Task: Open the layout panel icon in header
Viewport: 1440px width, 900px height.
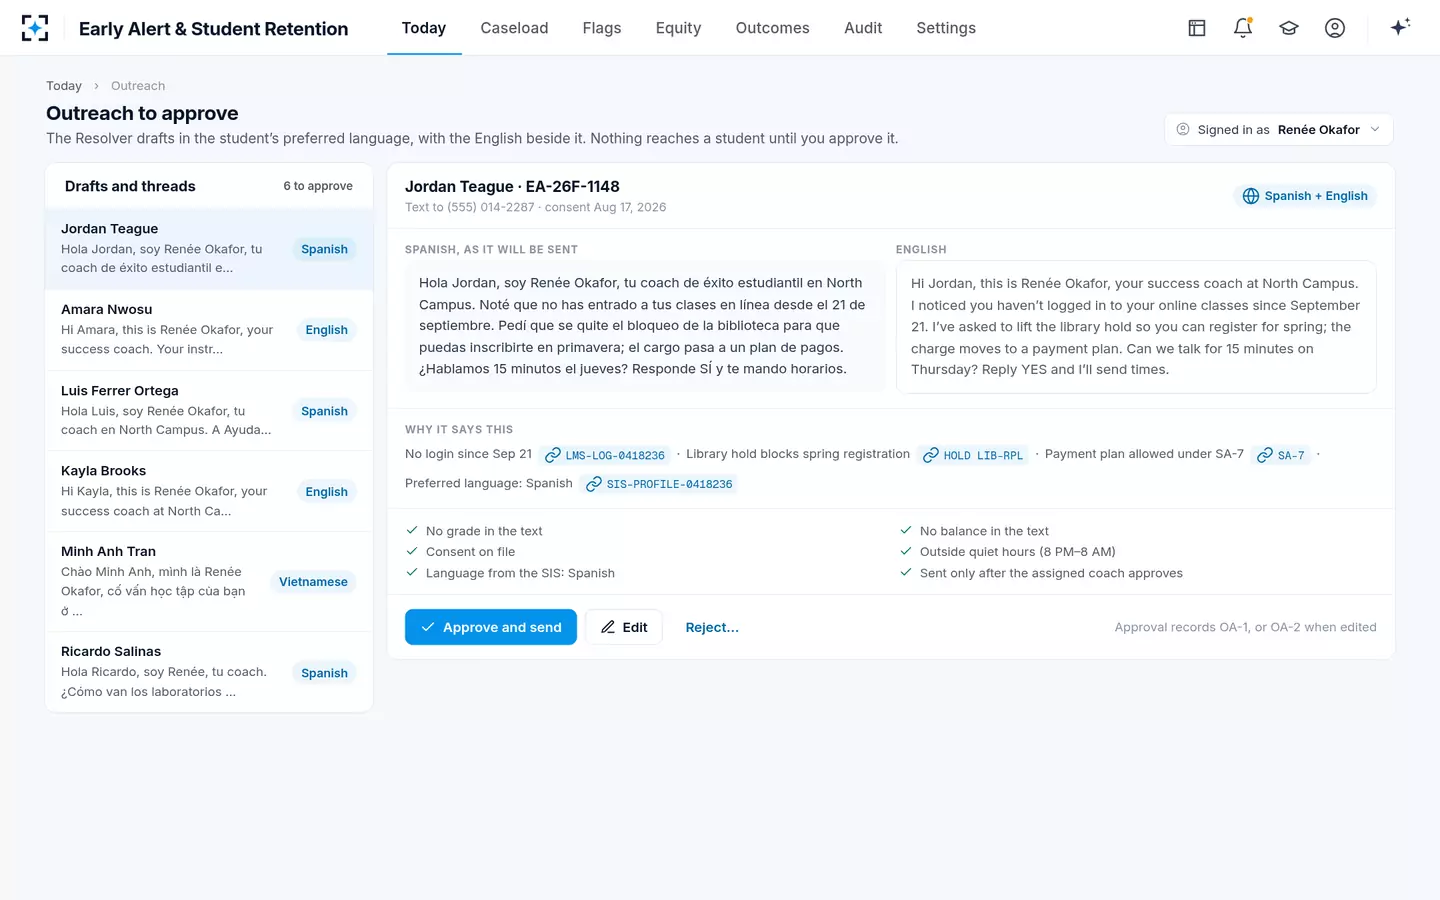Action: [1197, 28]
